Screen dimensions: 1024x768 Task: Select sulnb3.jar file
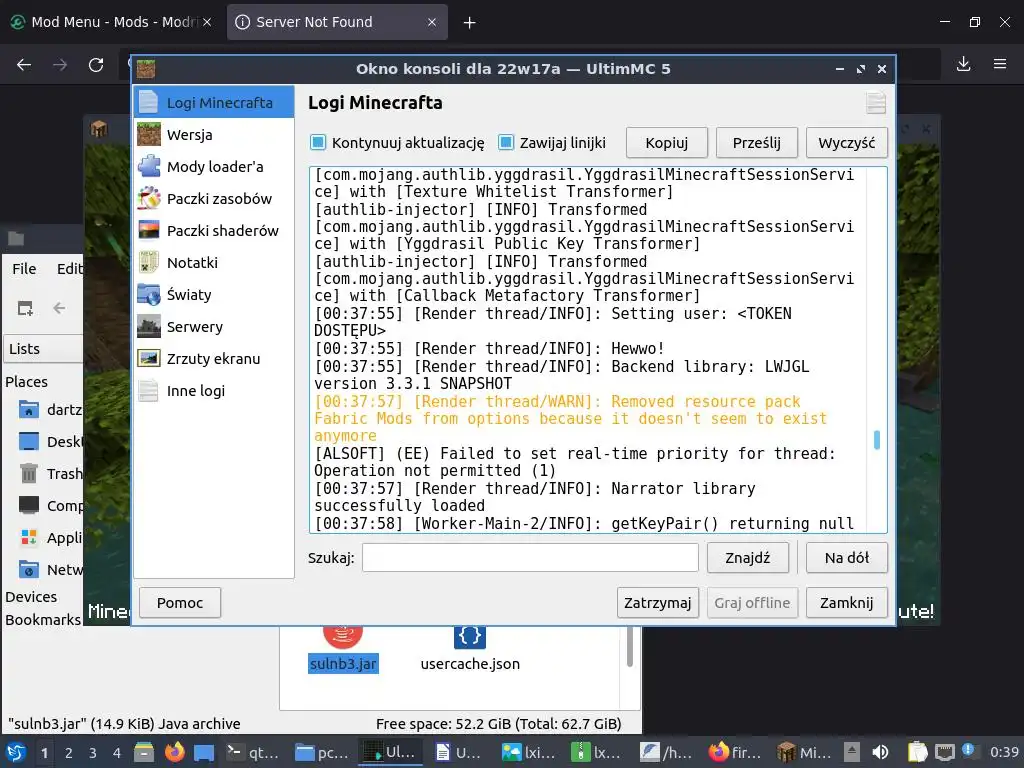pyautogui.click(x=344, y=650)
